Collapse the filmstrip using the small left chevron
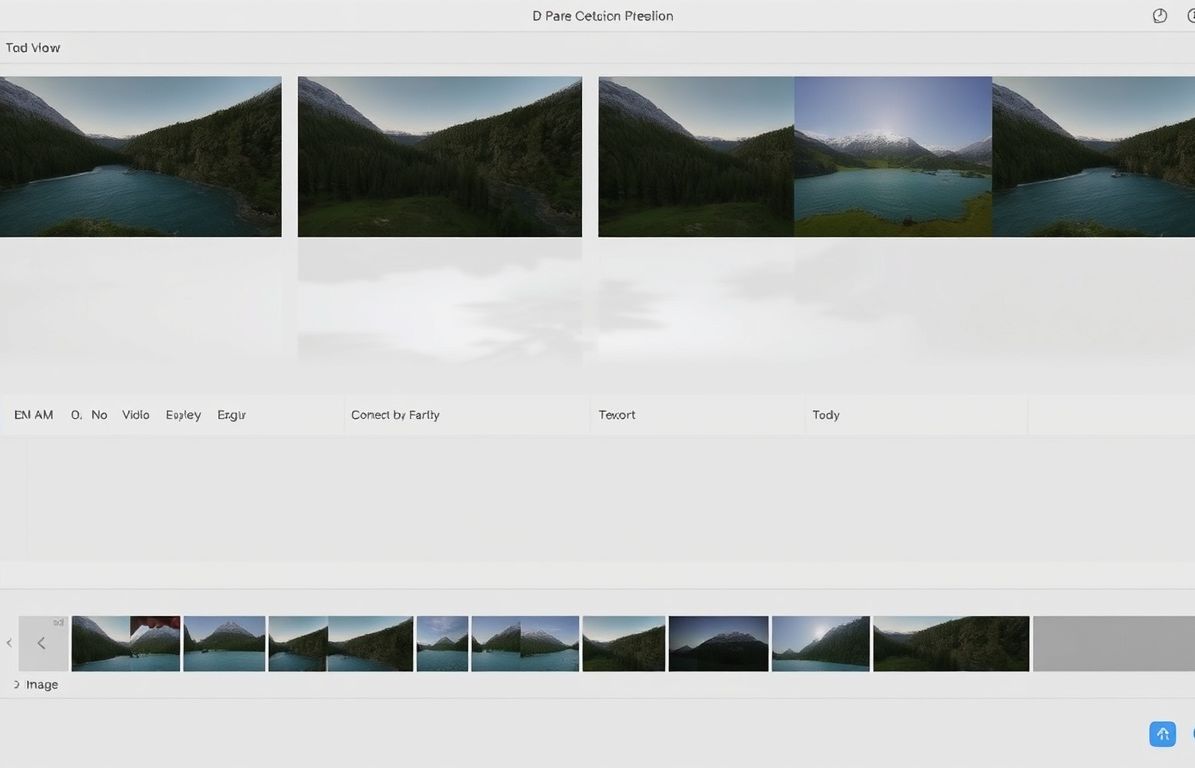The image size is (1195, 768). click(x=9, y=643)
